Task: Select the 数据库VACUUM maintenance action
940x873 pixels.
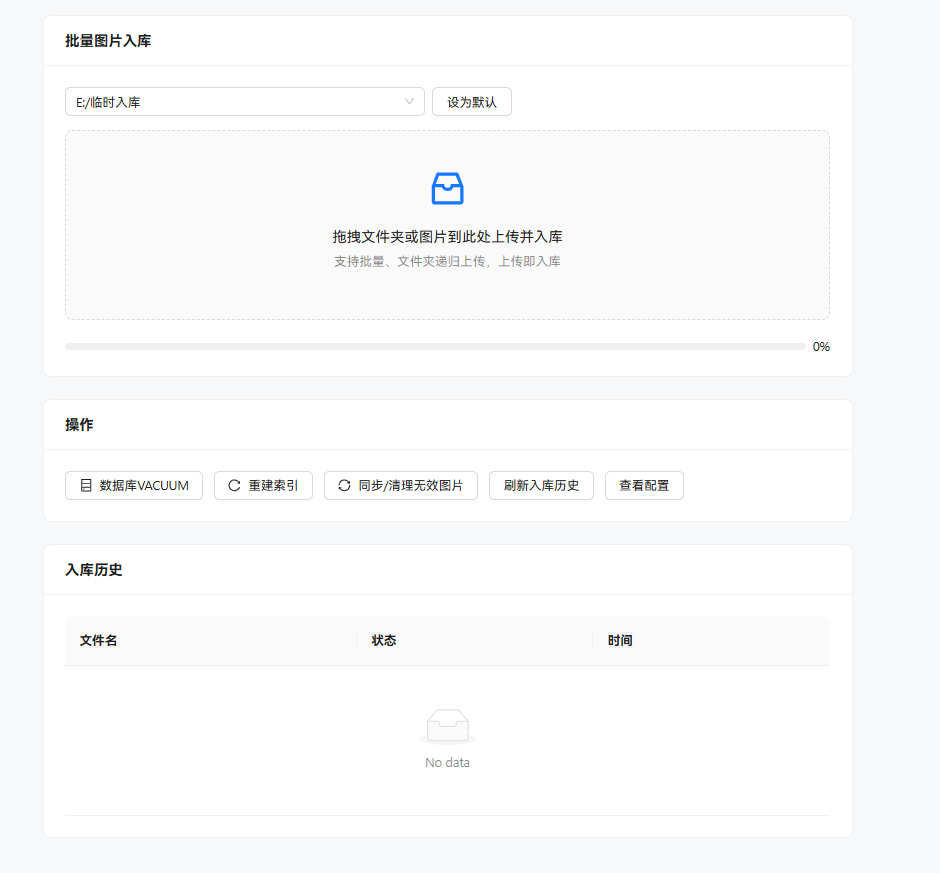Action: click(x=133, y=485)
